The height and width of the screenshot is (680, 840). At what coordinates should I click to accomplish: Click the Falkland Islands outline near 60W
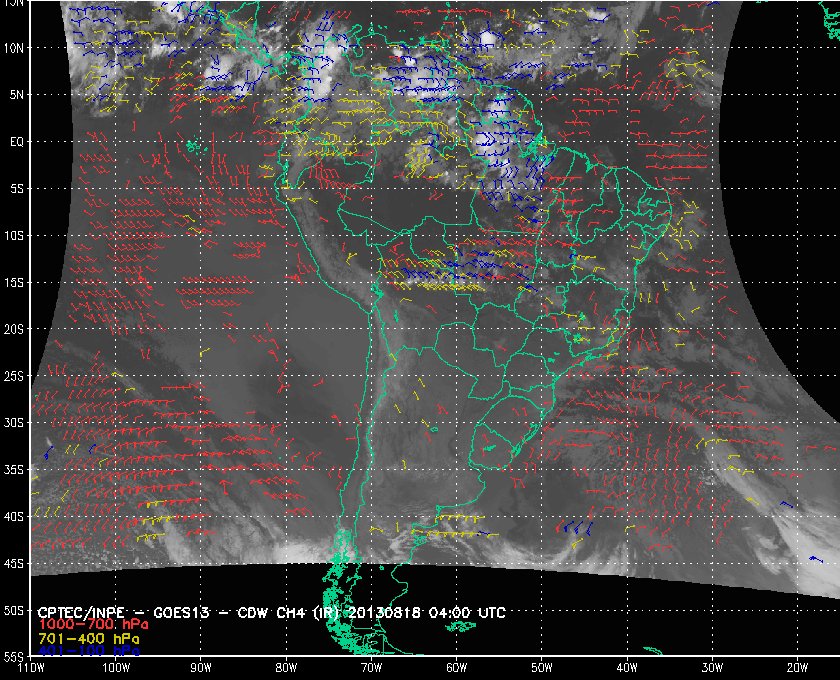pos(459,626)
